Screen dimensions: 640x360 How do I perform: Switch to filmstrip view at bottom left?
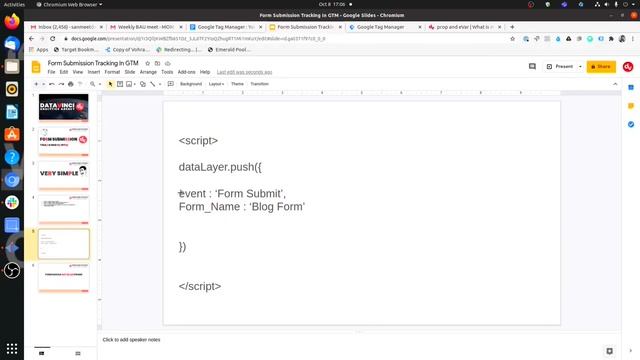(42, 353)
